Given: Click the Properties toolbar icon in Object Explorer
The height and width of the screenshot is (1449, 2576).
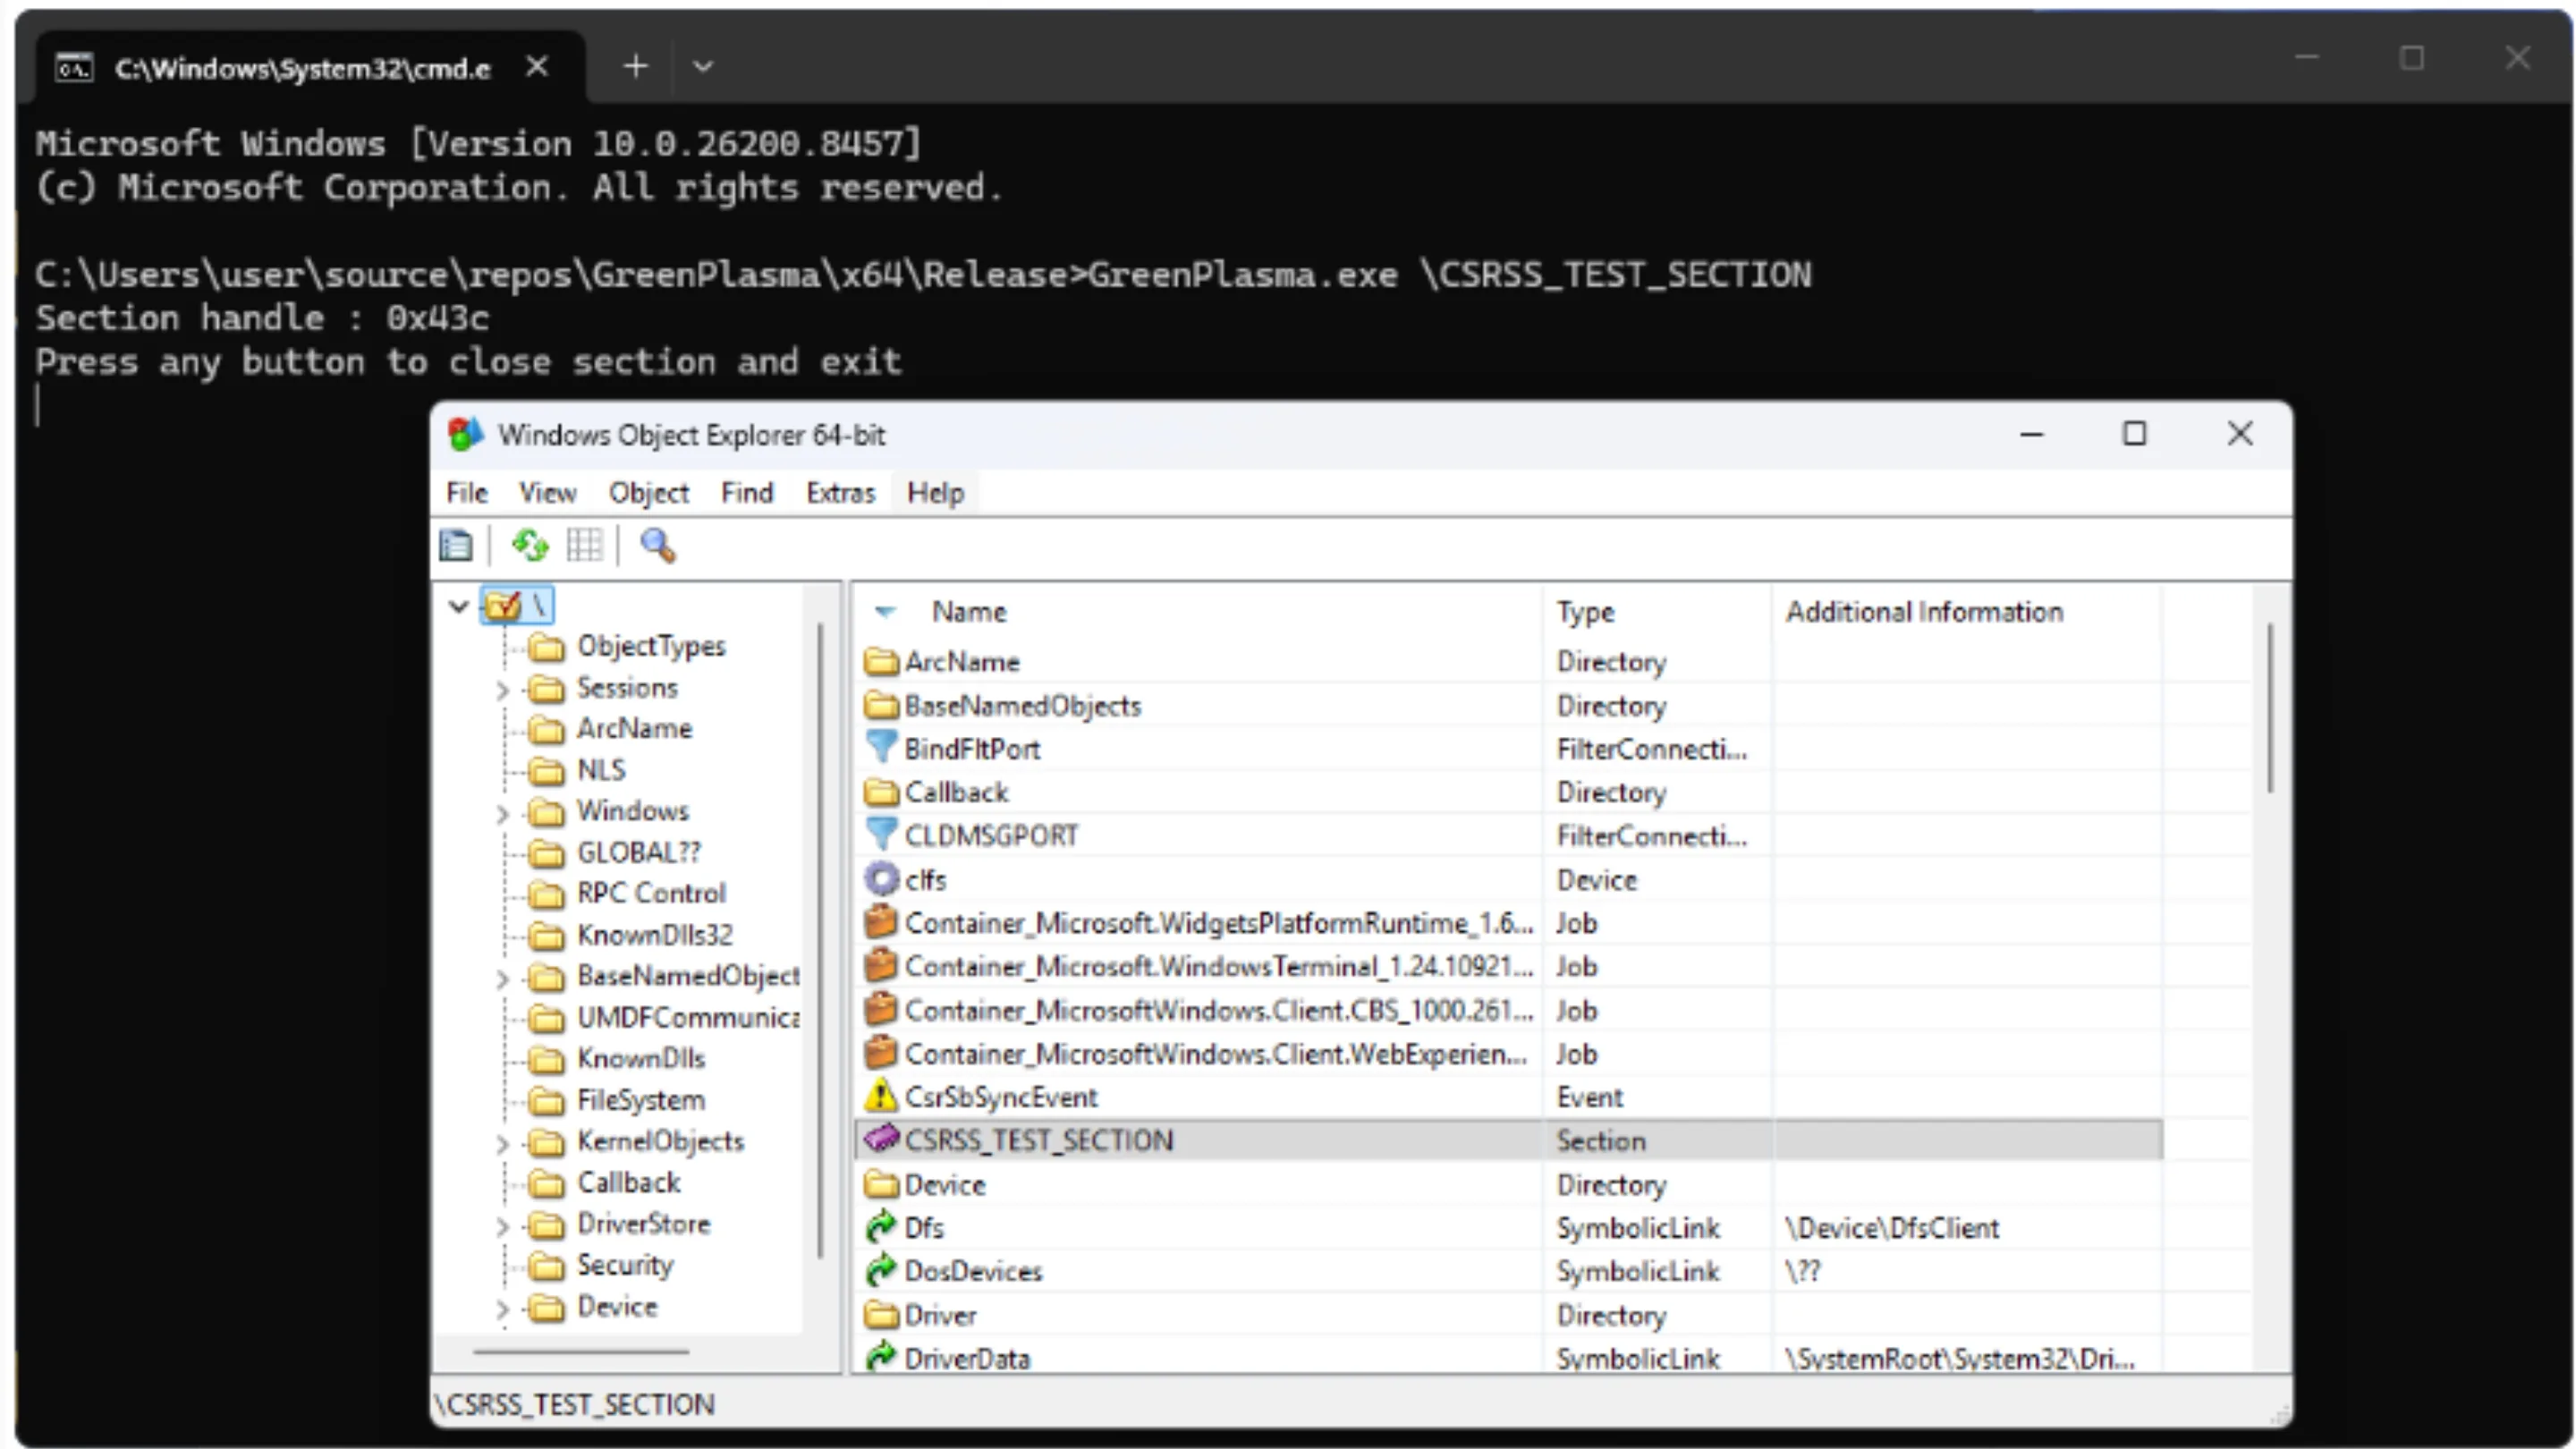Looking at the screenshot, I should click(456, 546).
